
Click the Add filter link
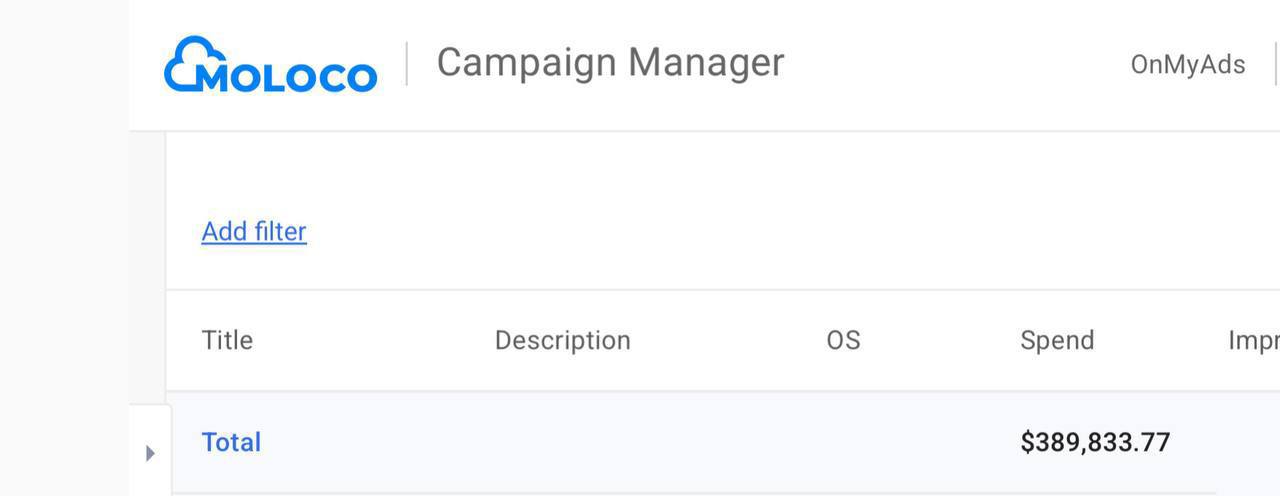coord(254,231)
